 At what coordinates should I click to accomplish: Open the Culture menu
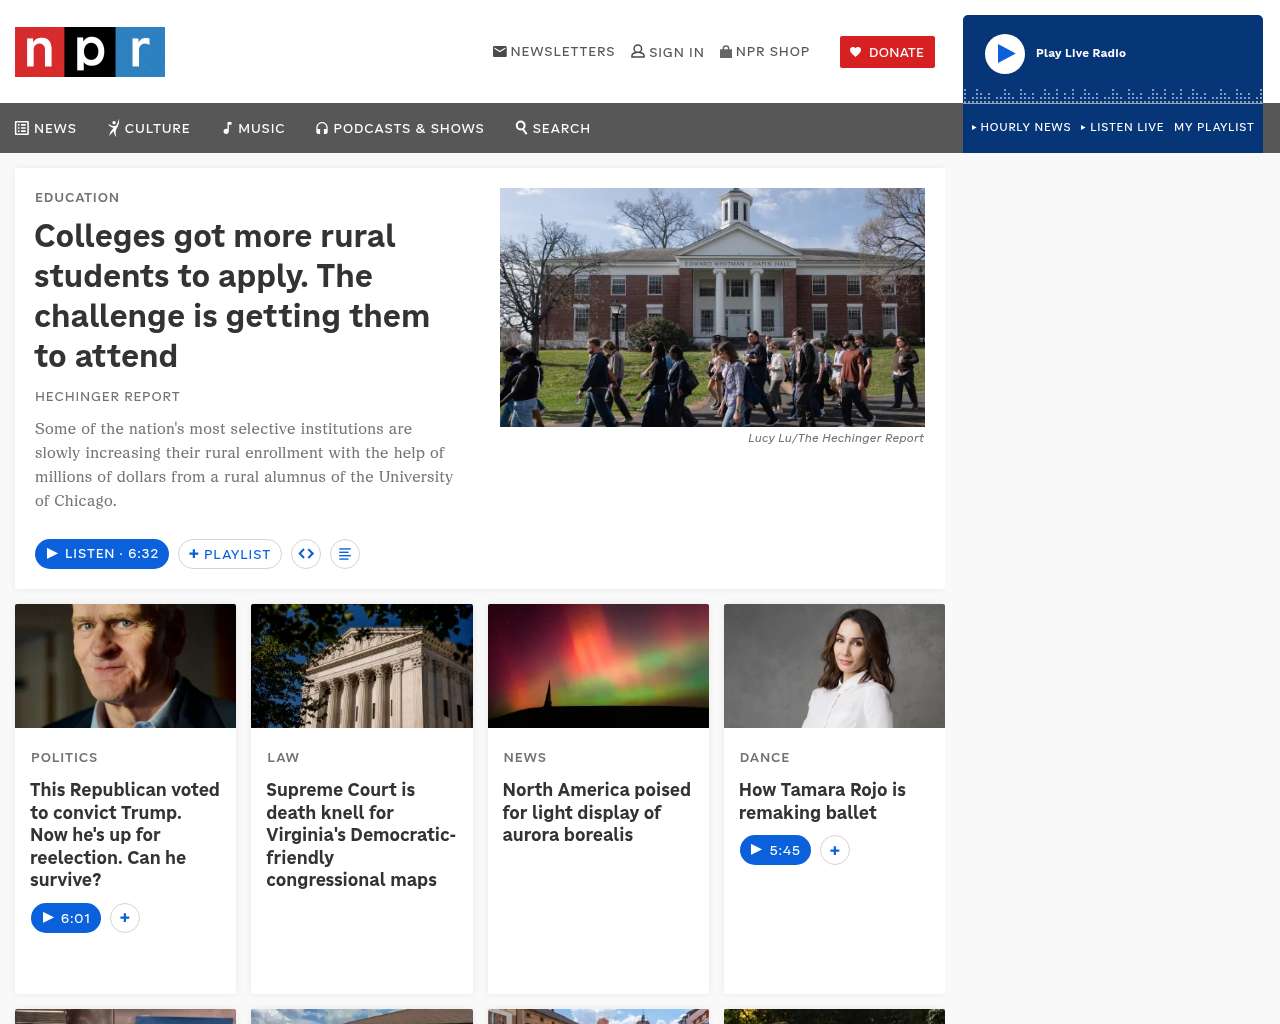coord(149,128)
